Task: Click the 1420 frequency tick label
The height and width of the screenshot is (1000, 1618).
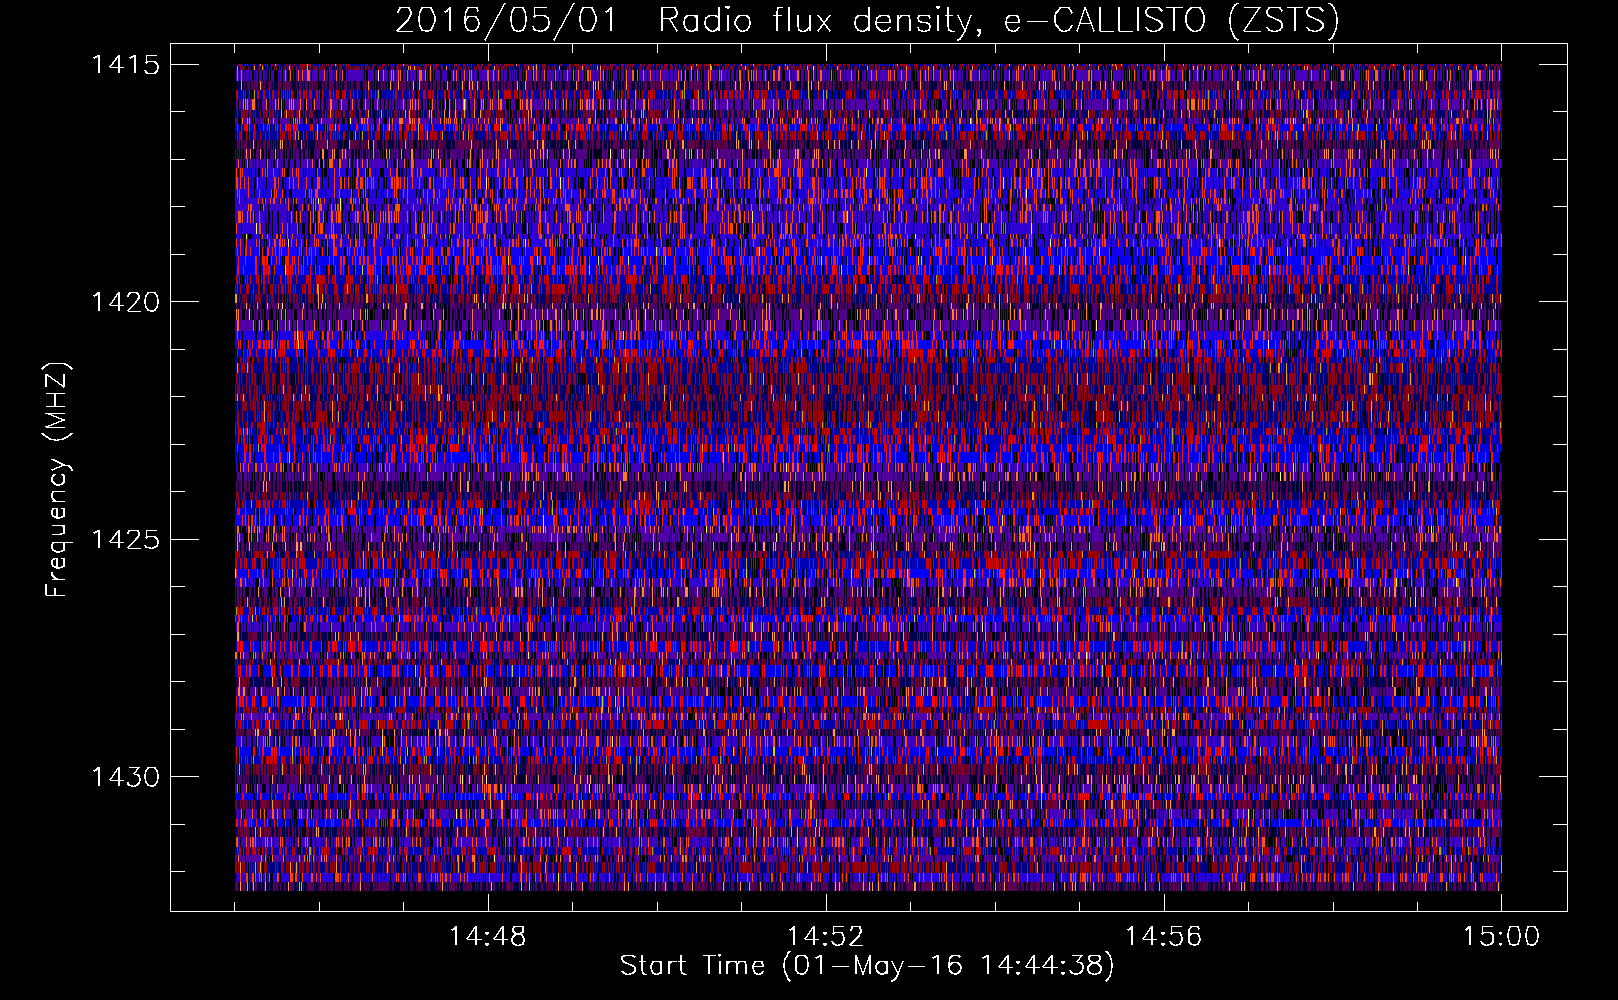Action: pos(126,302)
